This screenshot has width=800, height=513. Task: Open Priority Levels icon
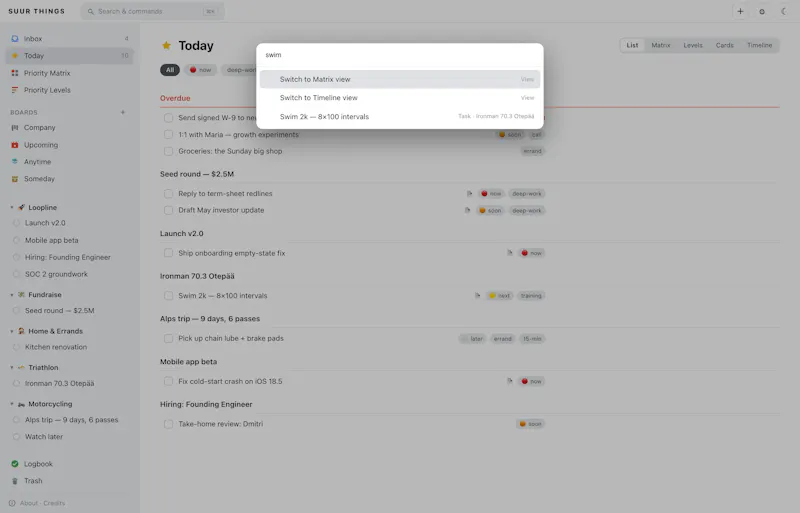click(15, 90)
